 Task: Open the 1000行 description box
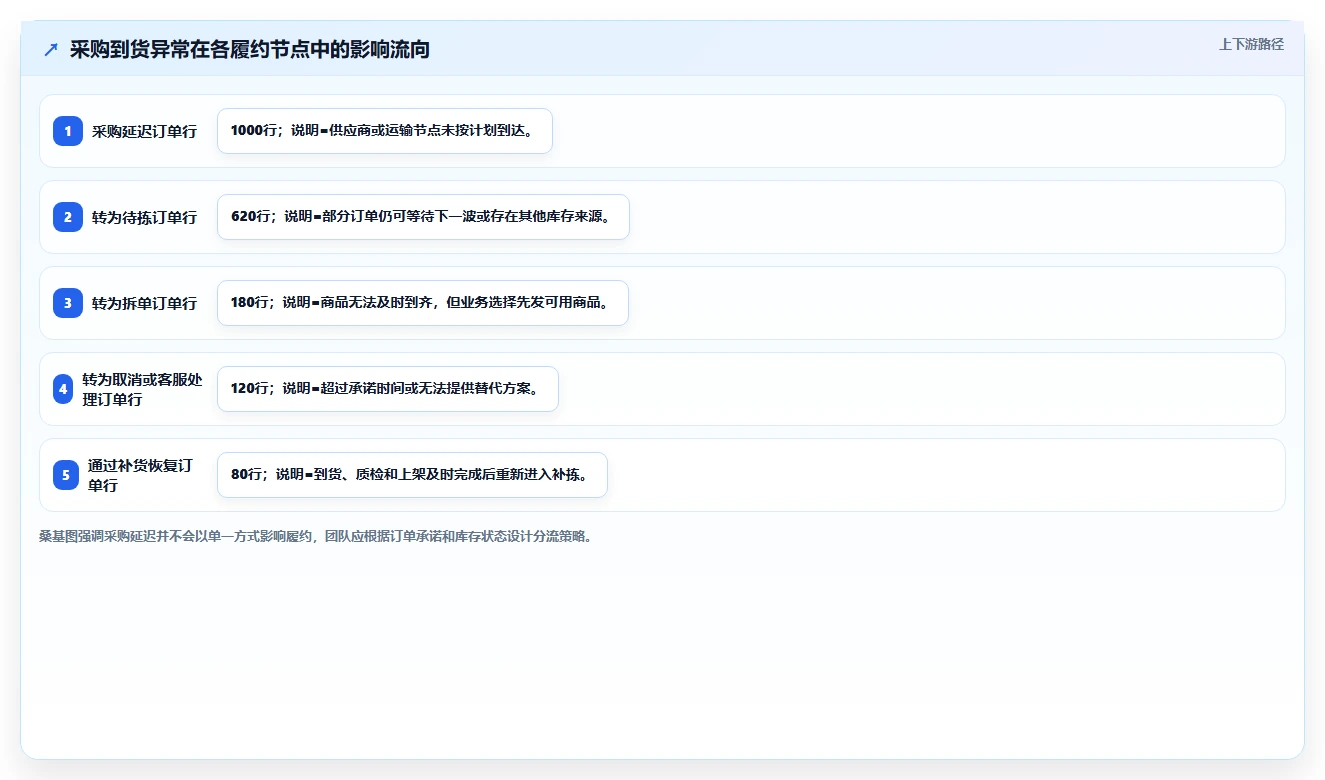tap(385, 131)
